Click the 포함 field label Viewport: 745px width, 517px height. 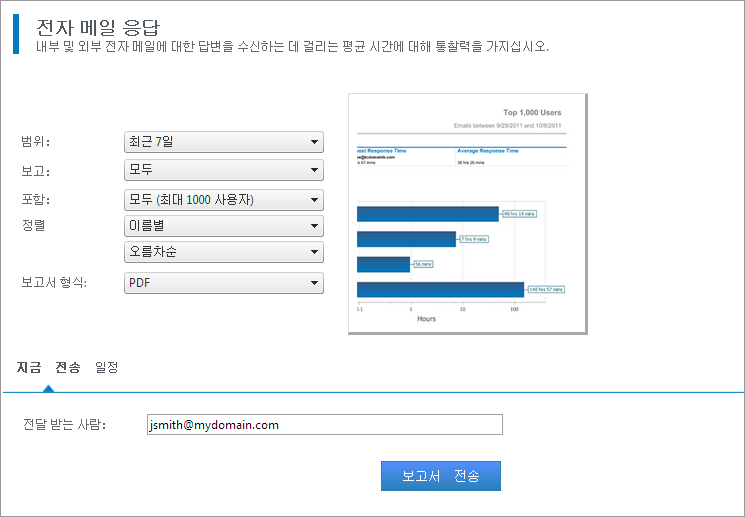(x=36, y=199)
